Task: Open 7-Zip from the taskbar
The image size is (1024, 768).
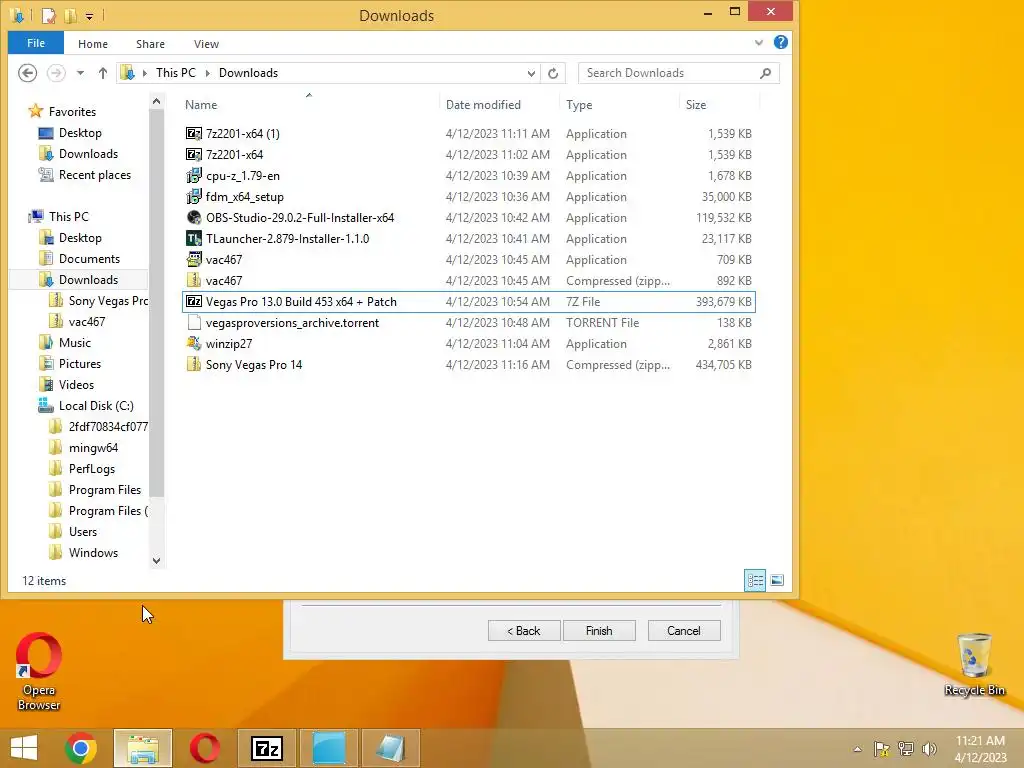Action: click(267, 748)
